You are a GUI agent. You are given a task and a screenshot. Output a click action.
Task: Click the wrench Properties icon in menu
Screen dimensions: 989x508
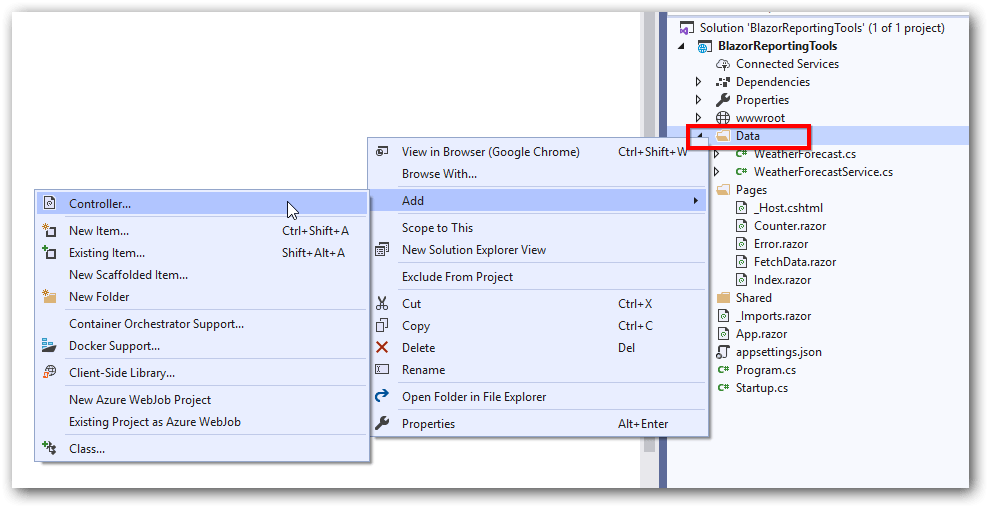(x=382, y=424)
